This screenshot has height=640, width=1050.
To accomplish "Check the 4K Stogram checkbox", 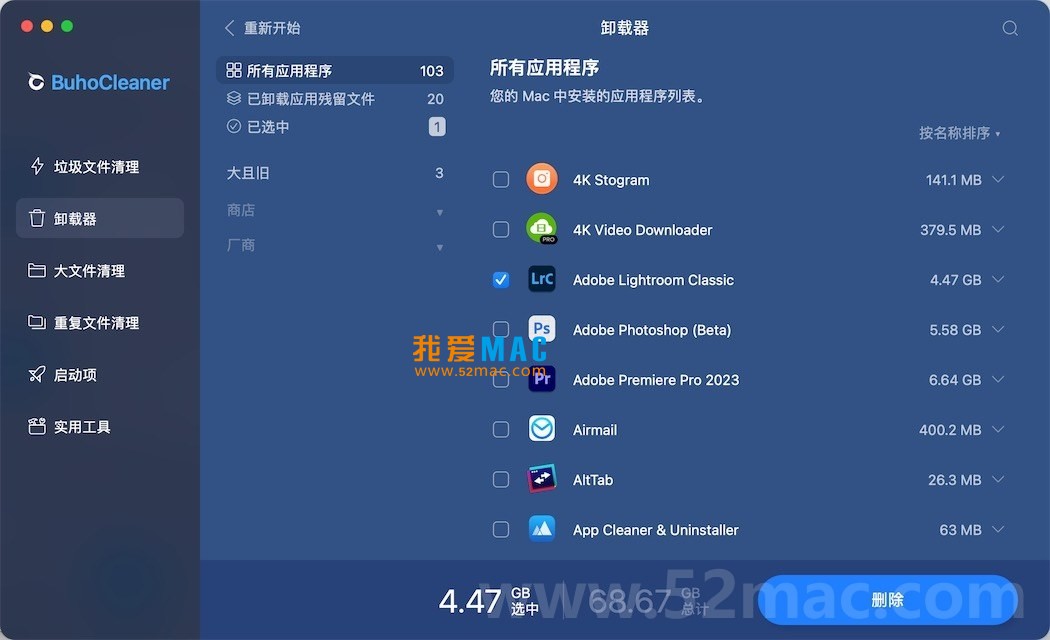I will point(501,179).
